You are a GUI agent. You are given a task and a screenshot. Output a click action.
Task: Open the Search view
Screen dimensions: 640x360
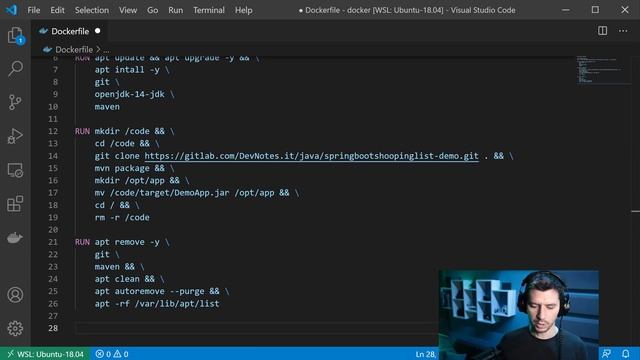(15, 68)
